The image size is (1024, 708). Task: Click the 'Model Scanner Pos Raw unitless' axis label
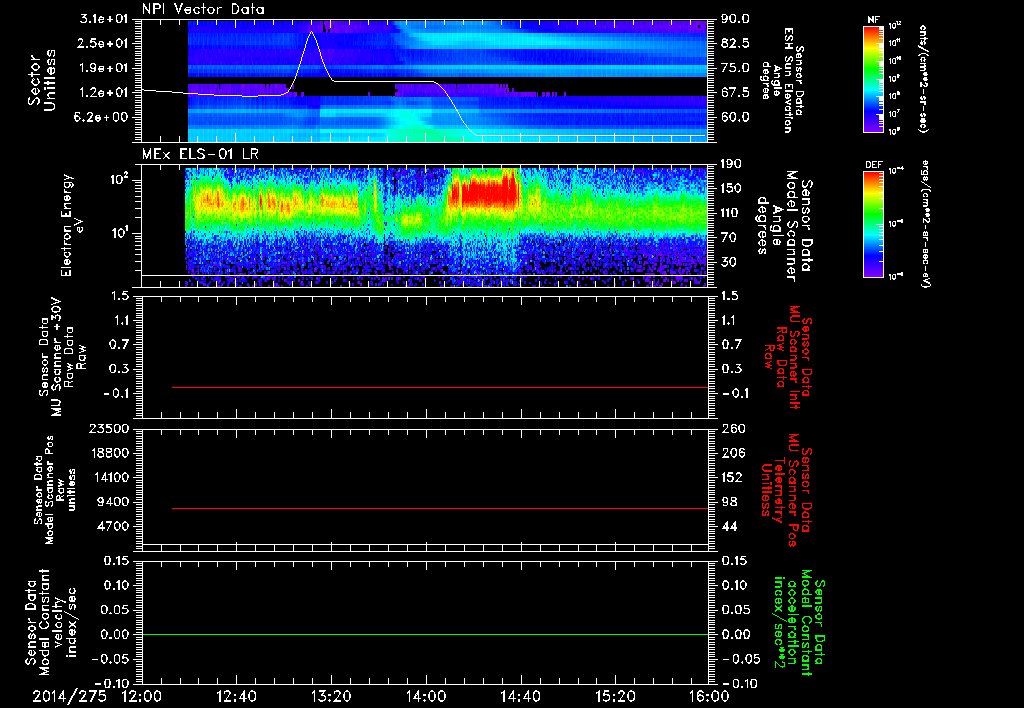55,490
